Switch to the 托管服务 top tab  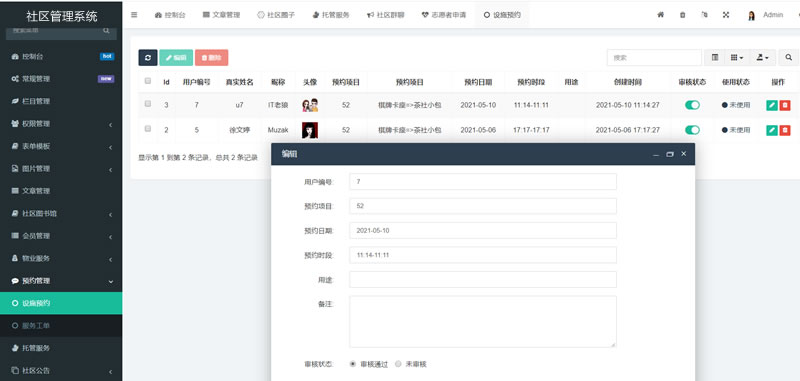point(331,15)
